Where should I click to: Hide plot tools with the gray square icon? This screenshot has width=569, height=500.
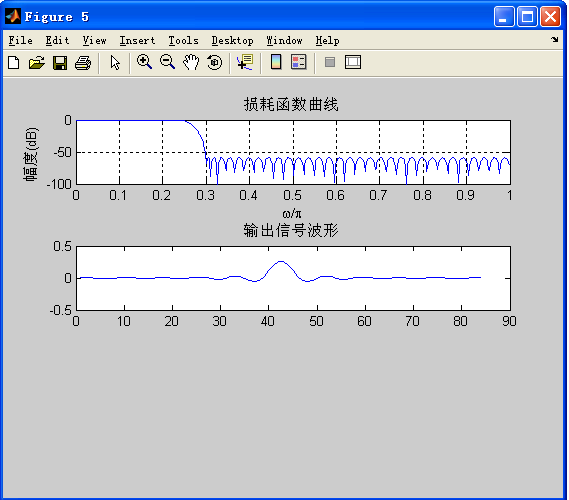click(x=330, y=62)
